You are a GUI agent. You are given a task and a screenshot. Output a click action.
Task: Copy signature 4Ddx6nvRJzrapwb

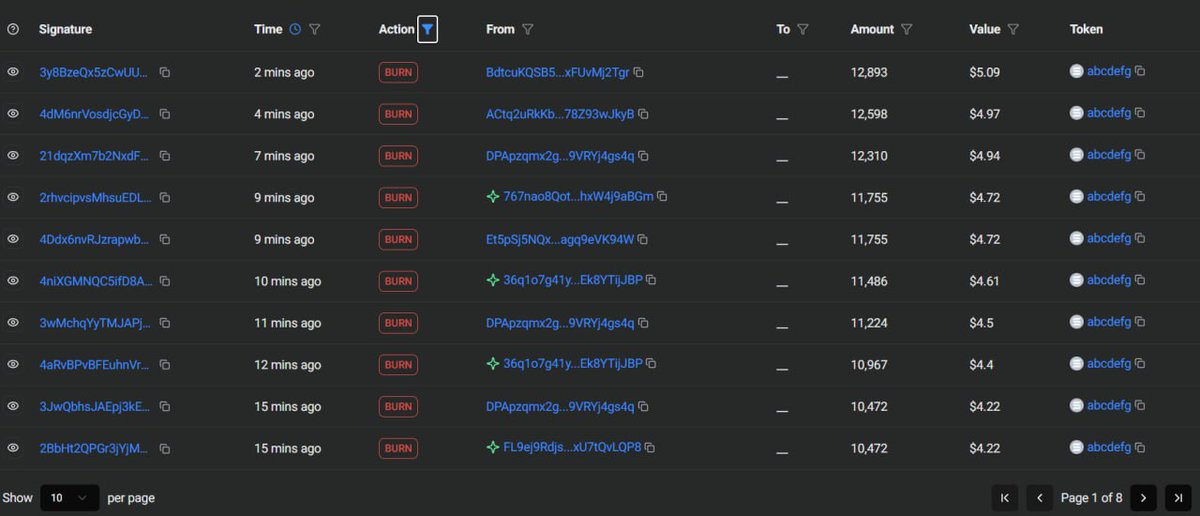tap(165, 240)
